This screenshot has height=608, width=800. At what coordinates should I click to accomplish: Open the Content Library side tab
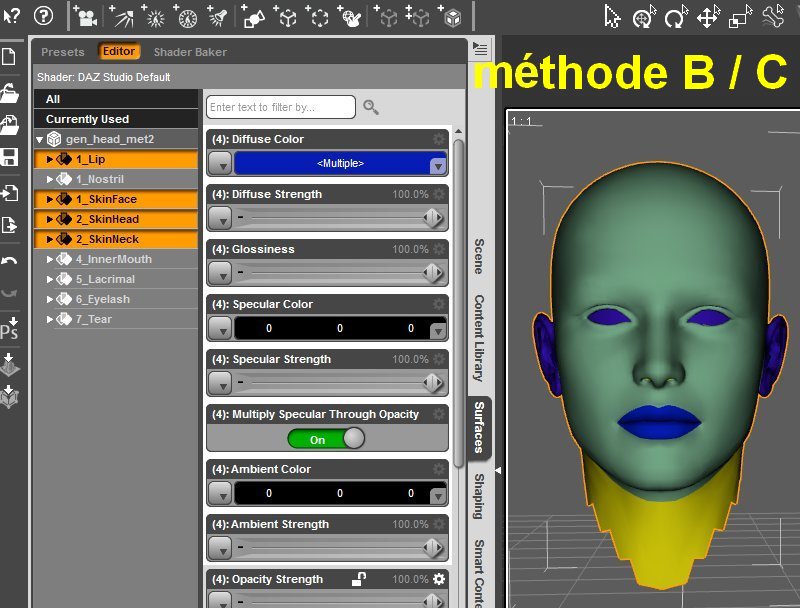tap(479, 338)
